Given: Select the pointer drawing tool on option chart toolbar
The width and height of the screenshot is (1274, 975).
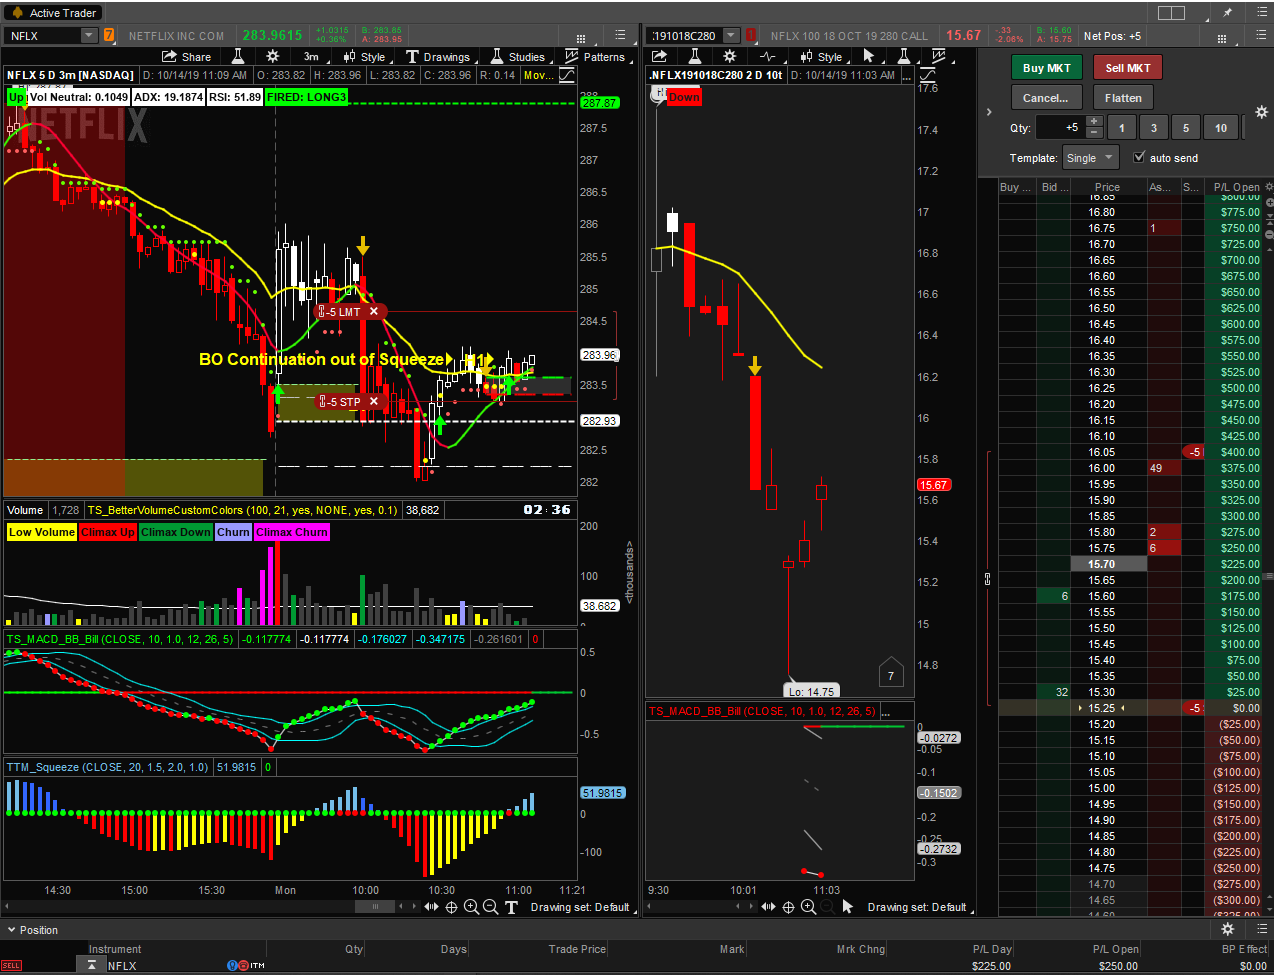Looking at the screenshot, I should 868,57.
